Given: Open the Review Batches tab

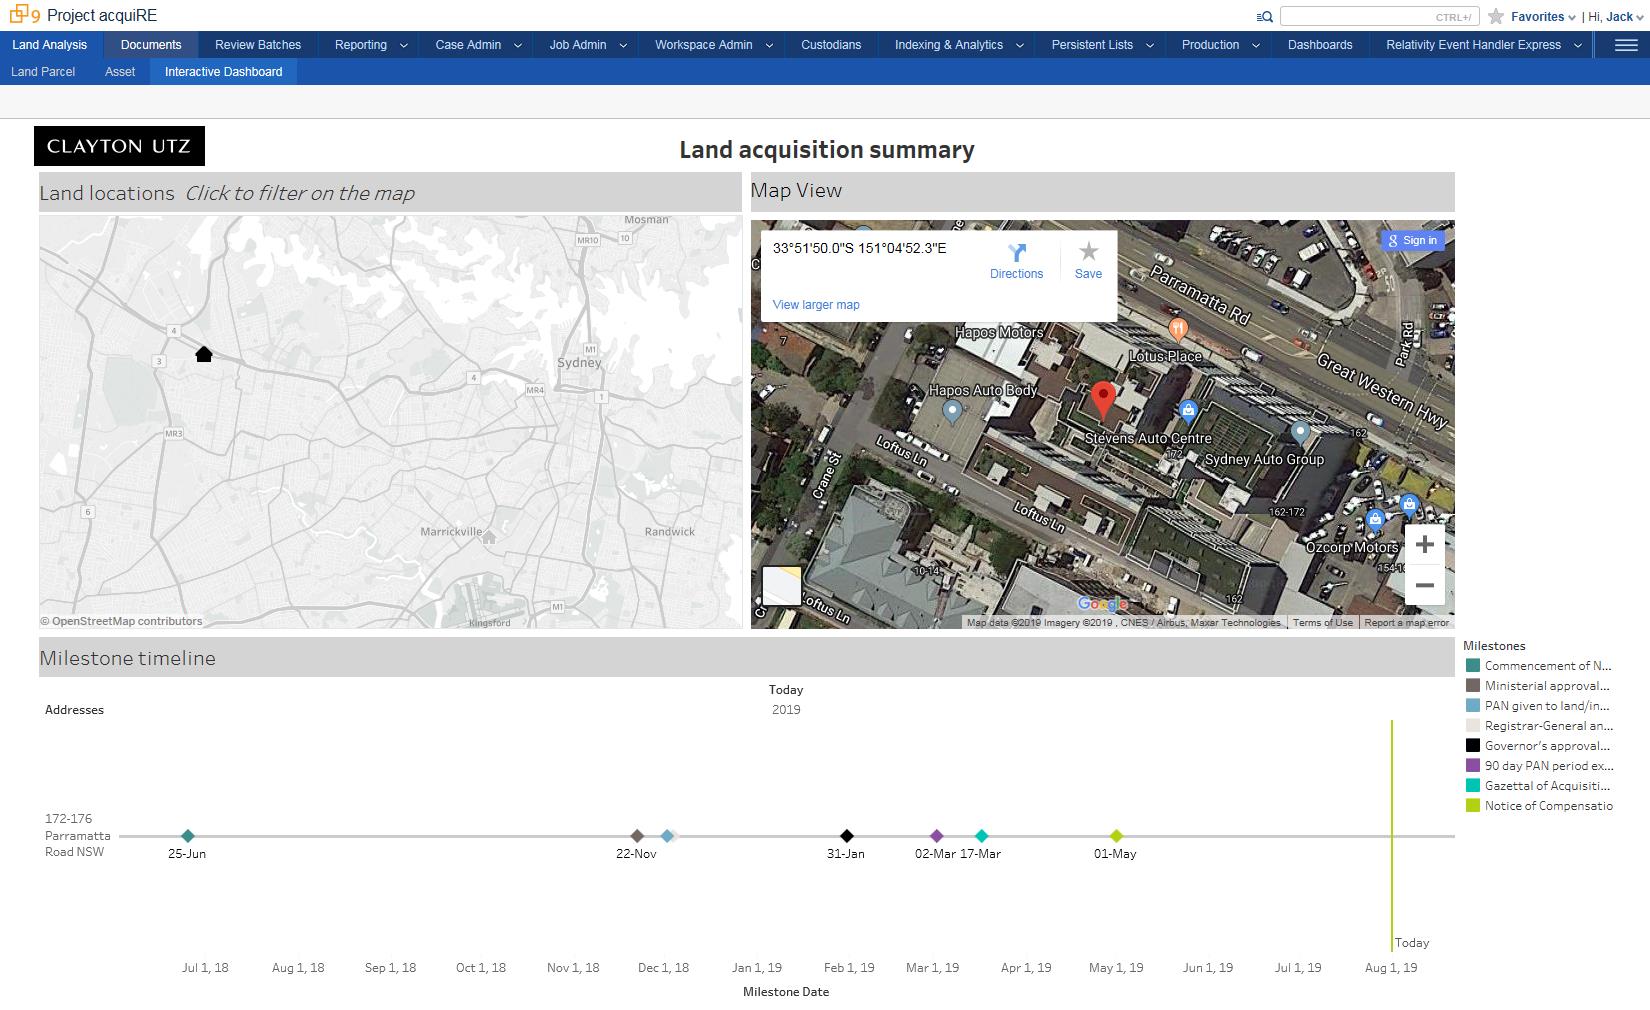Looking at the screenshot, I should tap(258, 45).
